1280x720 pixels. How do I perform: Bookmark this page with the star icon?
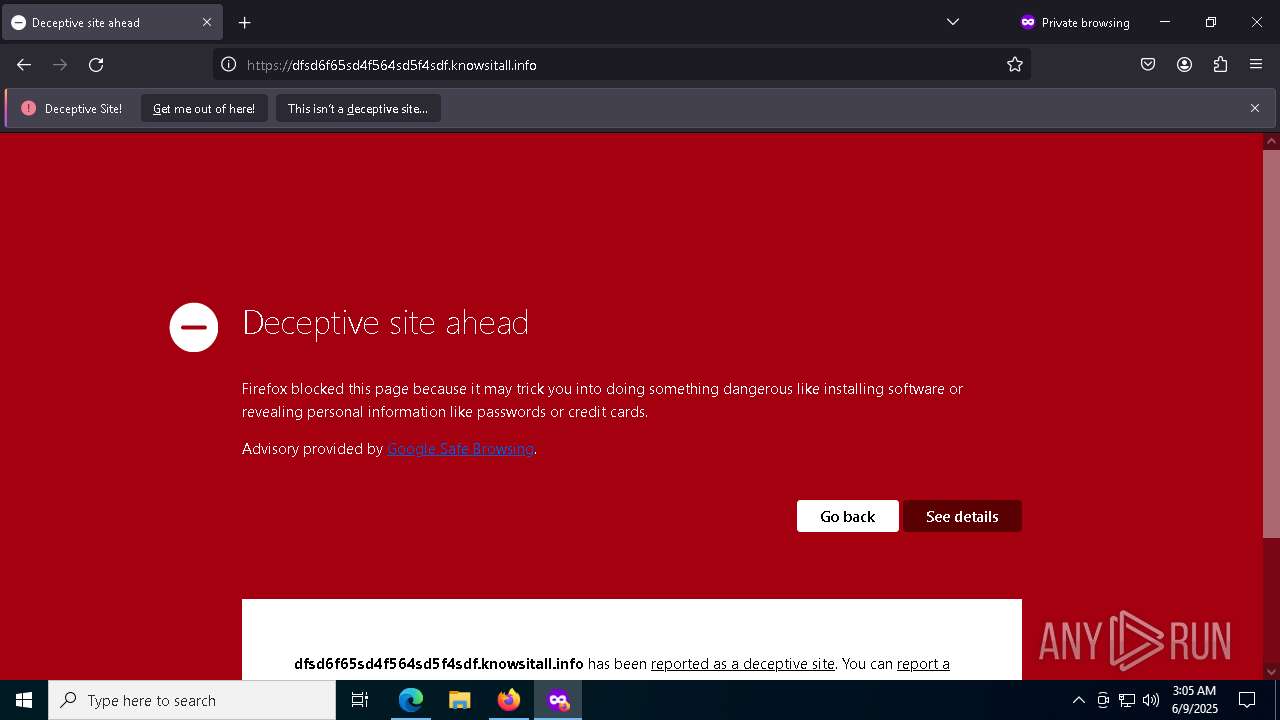[1015, 65]
